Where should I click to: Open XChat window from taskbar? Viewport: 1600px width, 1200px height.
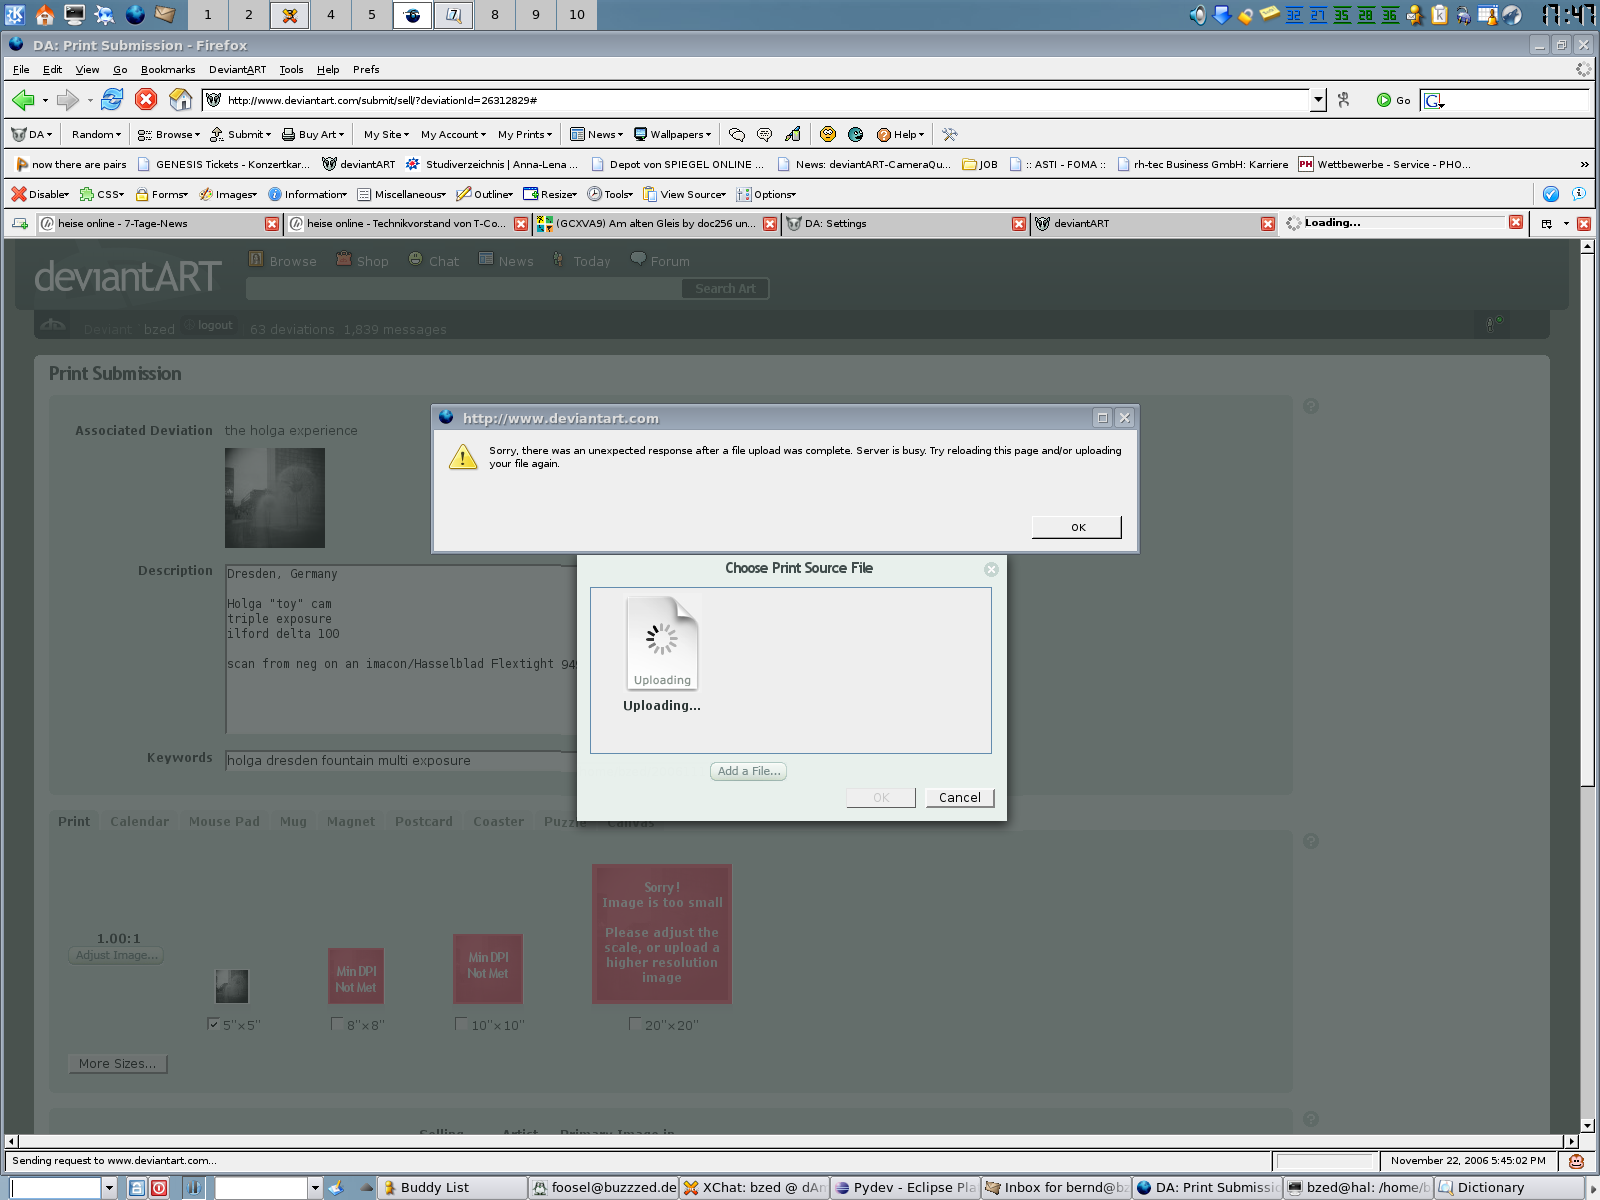coord(755,1187)
